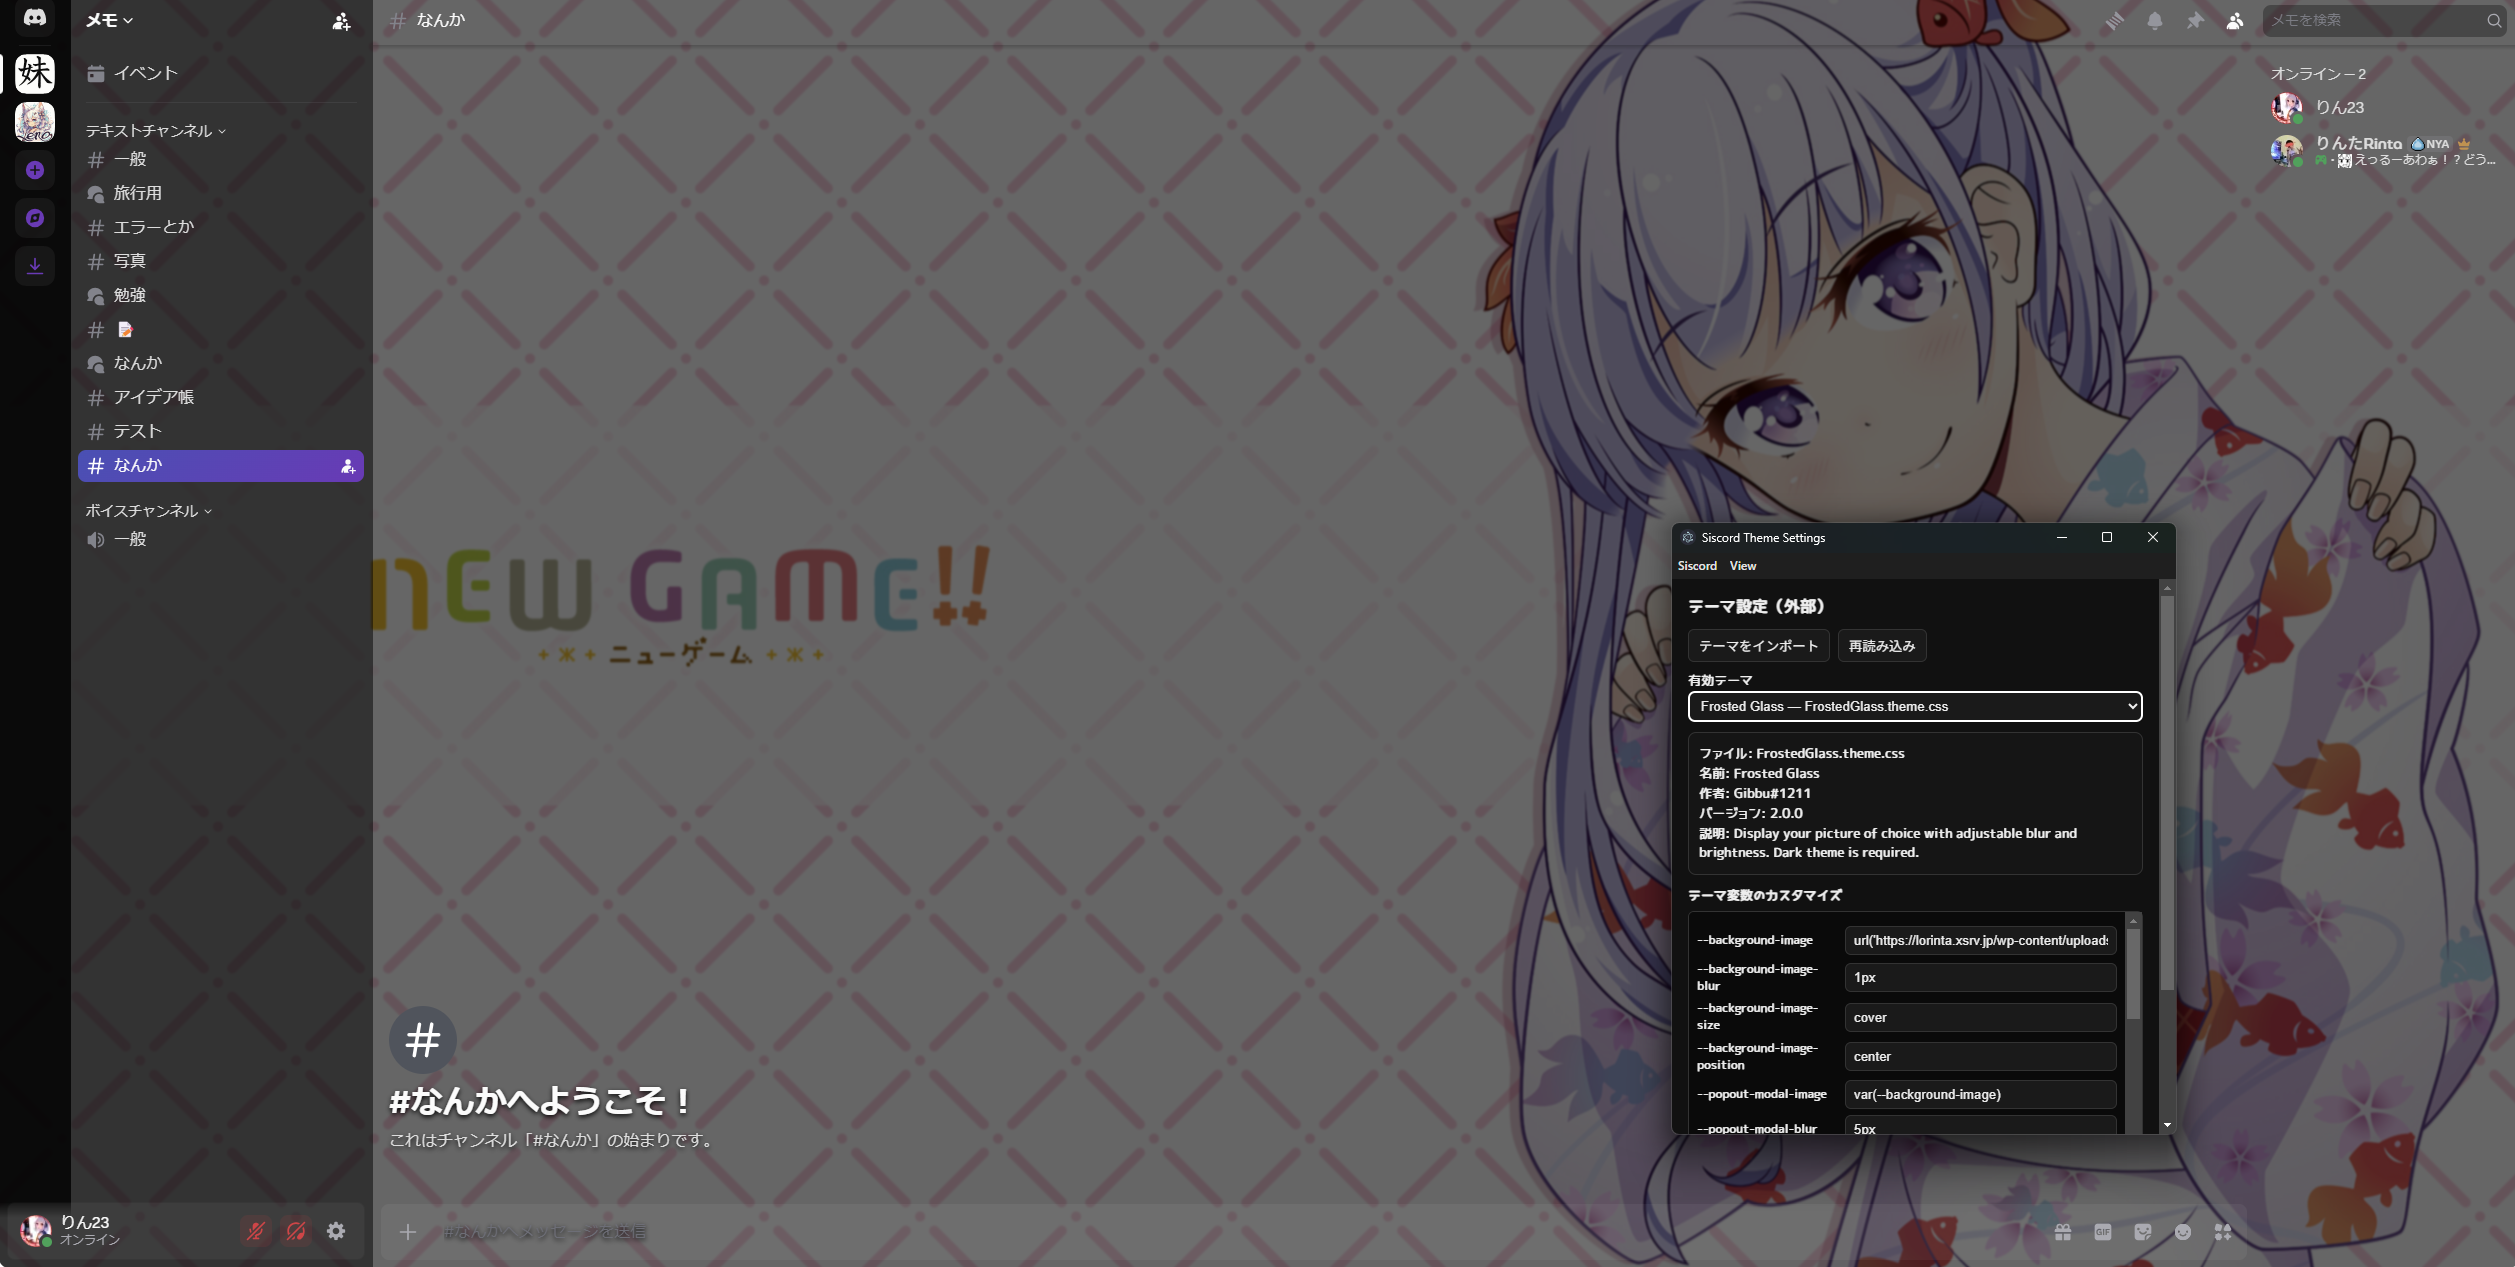
Task: Open the threads icon in header
Action: [x=2114, y=20]
